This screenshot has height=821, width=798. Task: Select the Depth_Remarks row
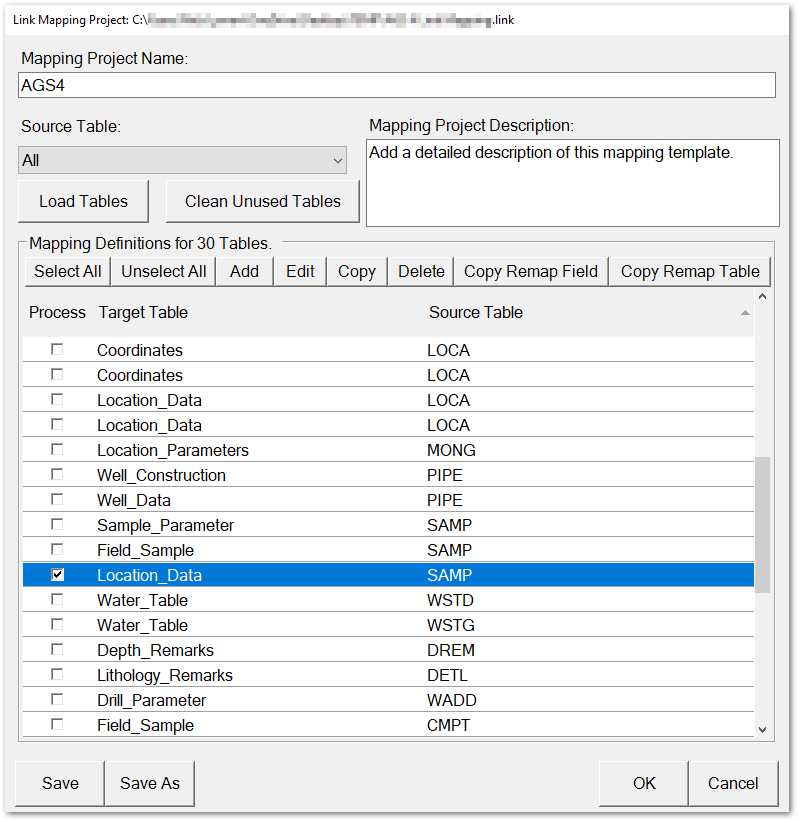coord(388,650)
